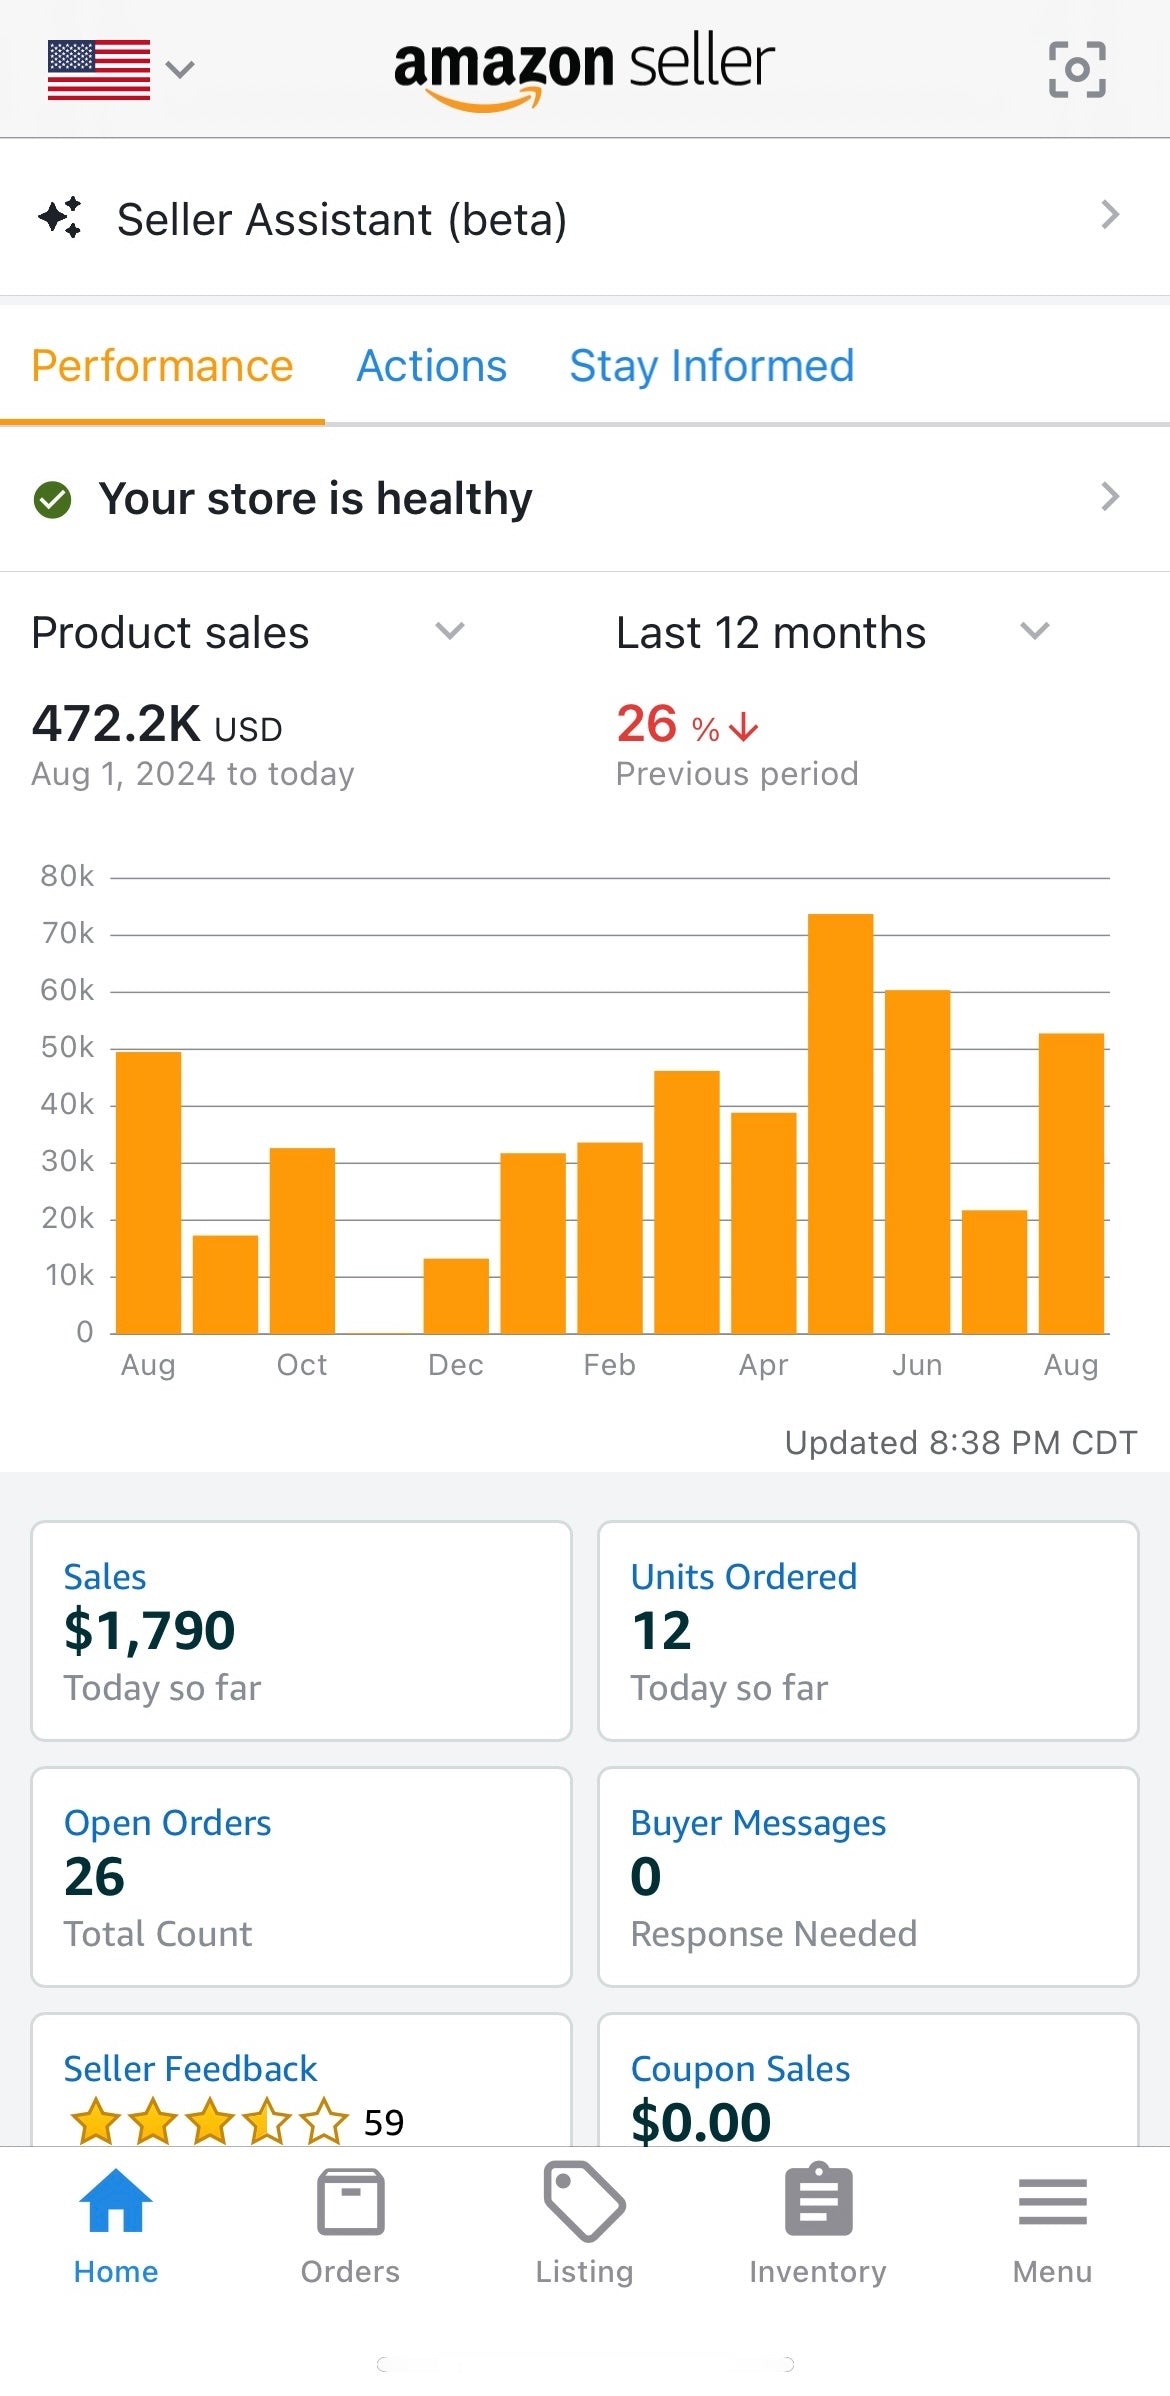This screenshot has height=2396, width=1170.
Task: Open the Last 12 months period dropdown
Action: pos(1034,631)
